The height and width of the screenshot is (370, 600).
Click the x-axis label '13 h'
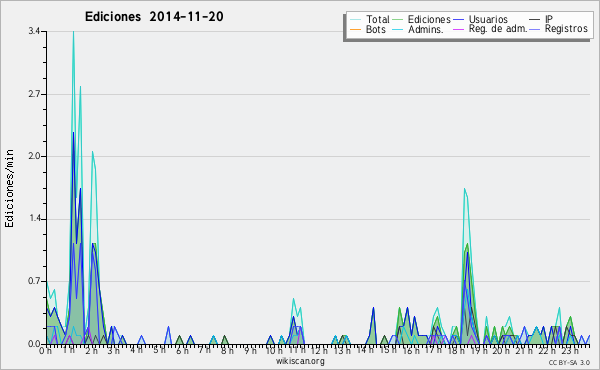coord(342,351)
